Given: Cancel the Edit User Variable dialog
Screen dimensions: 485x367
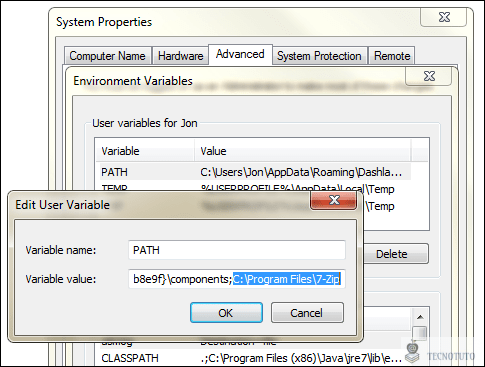Looking at the screenshot, I should coord(307,313).
